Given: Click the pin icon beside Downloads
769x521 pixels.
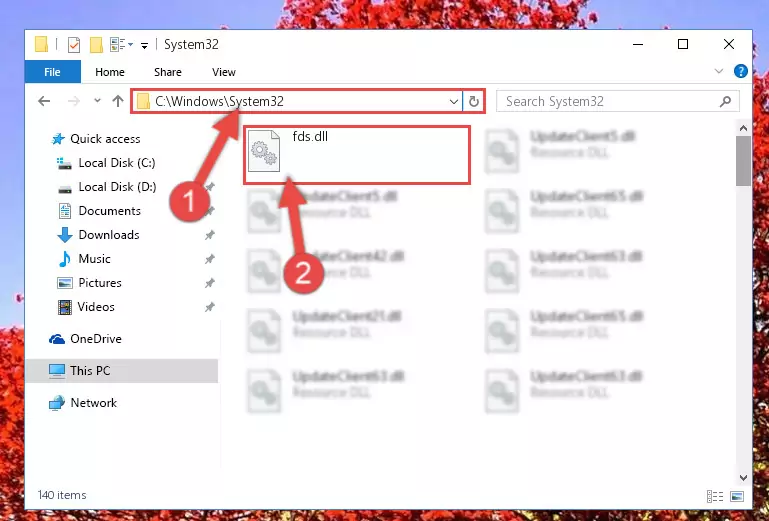Looking at the screenshot, I should [x=209, y=235].
